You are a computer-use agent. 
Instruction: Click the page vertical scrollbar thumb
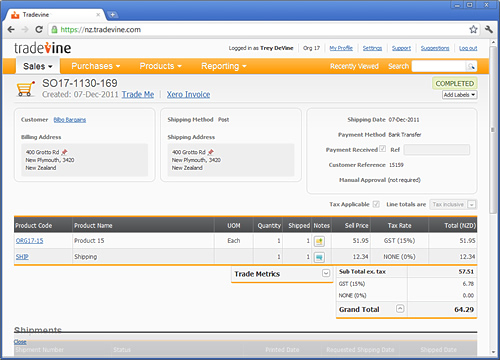click(493, 130)
